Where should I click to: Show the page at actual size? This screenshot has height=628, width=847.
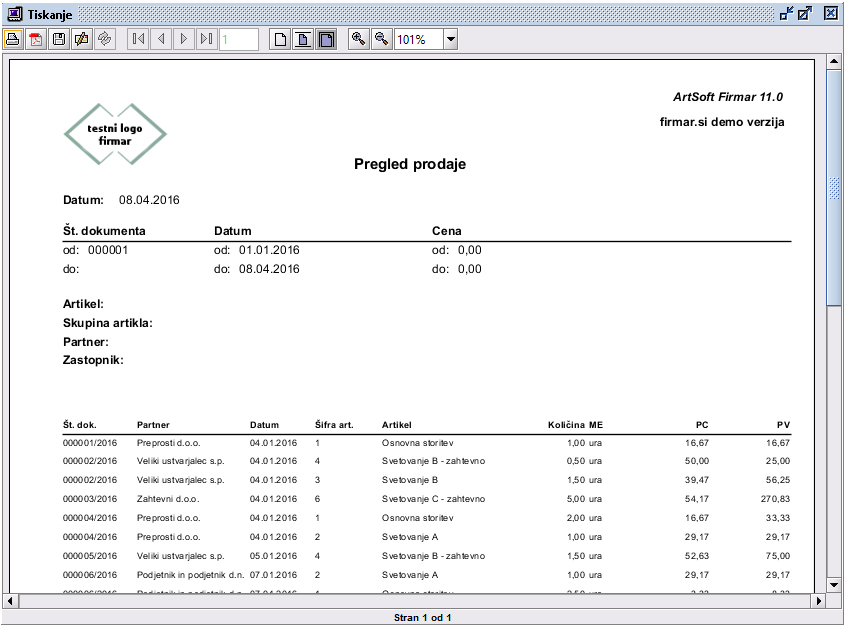point(280,39)
